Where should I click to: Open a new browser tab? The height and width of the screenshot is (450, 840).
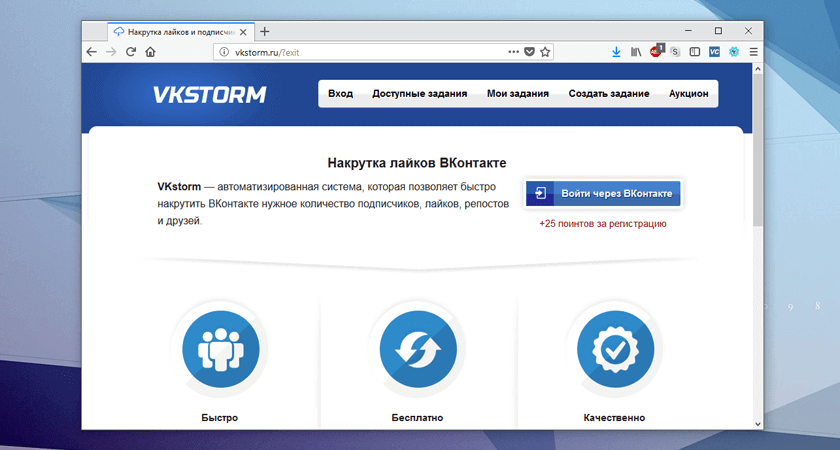265,32
